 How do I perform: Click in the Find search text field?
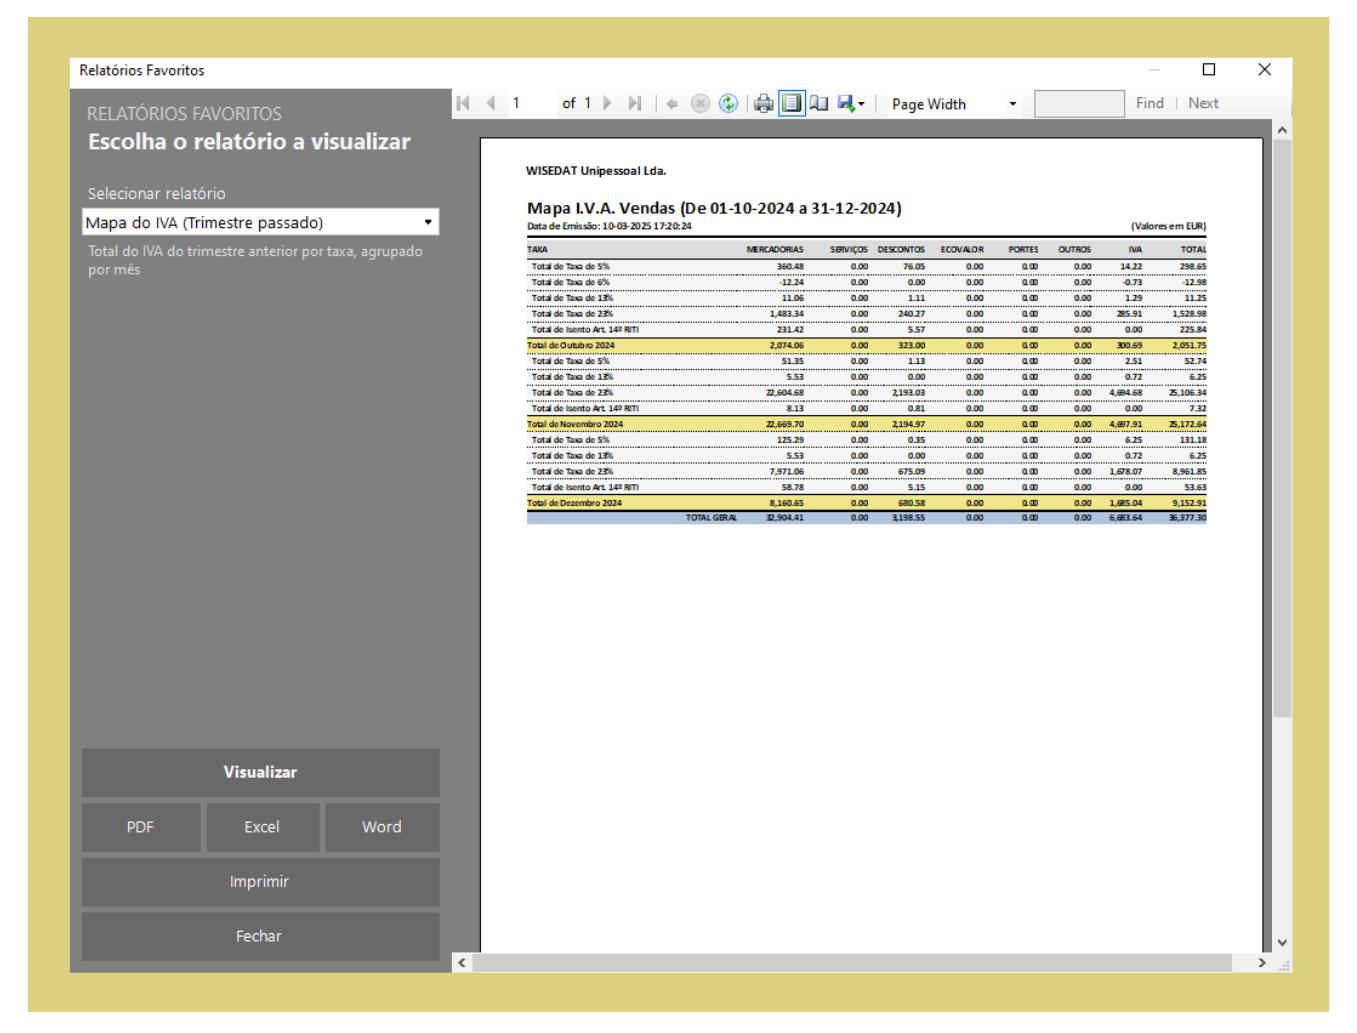1079,104
